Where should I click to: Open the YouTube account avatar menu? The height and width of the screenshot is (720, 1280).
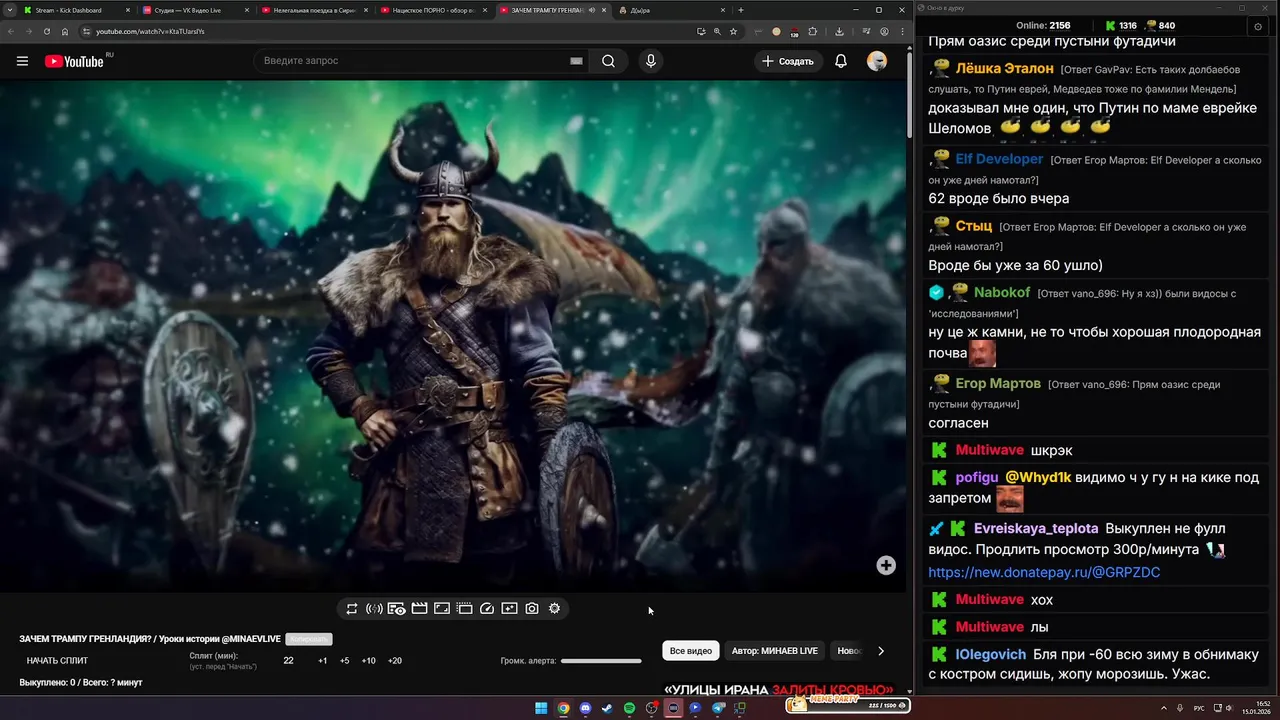(x=877, y=61)
